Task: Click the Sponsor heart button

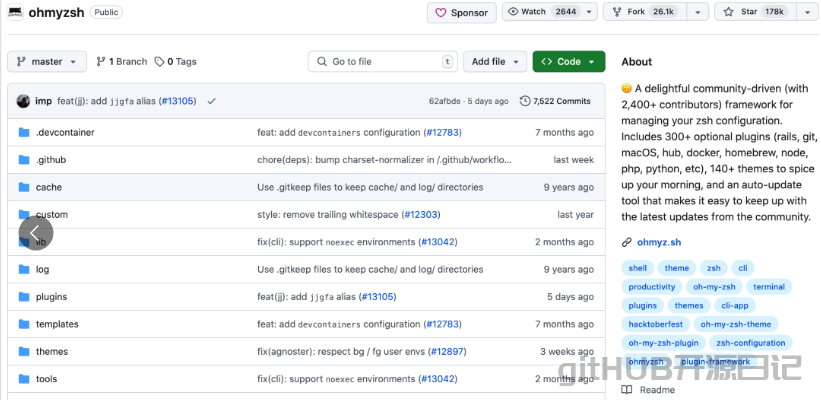Action: click(x=462, y=13)
